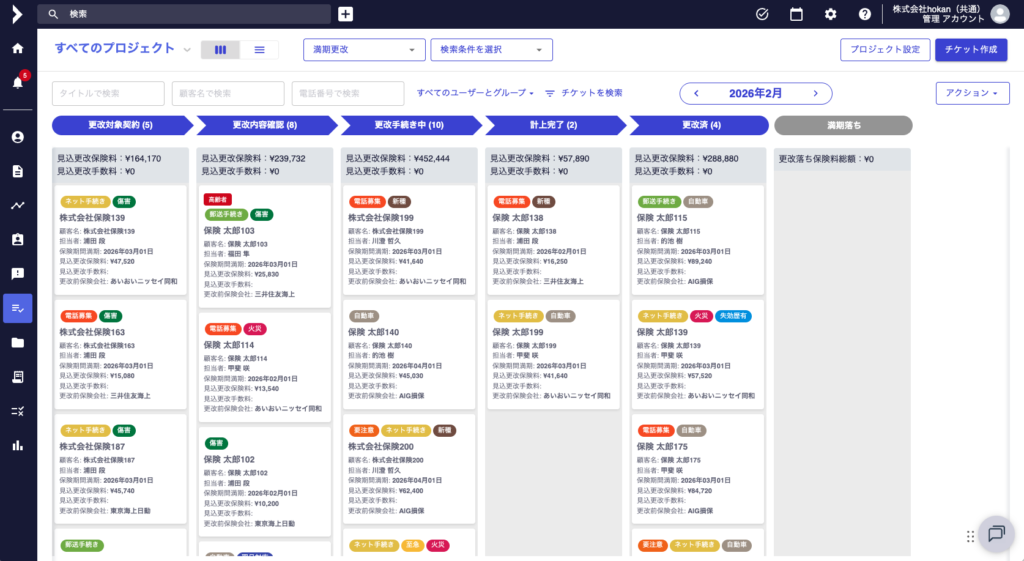This screenshot has height=561, width=1024.
Task: Click the タイトルで検索 input field
Action: 108,93
